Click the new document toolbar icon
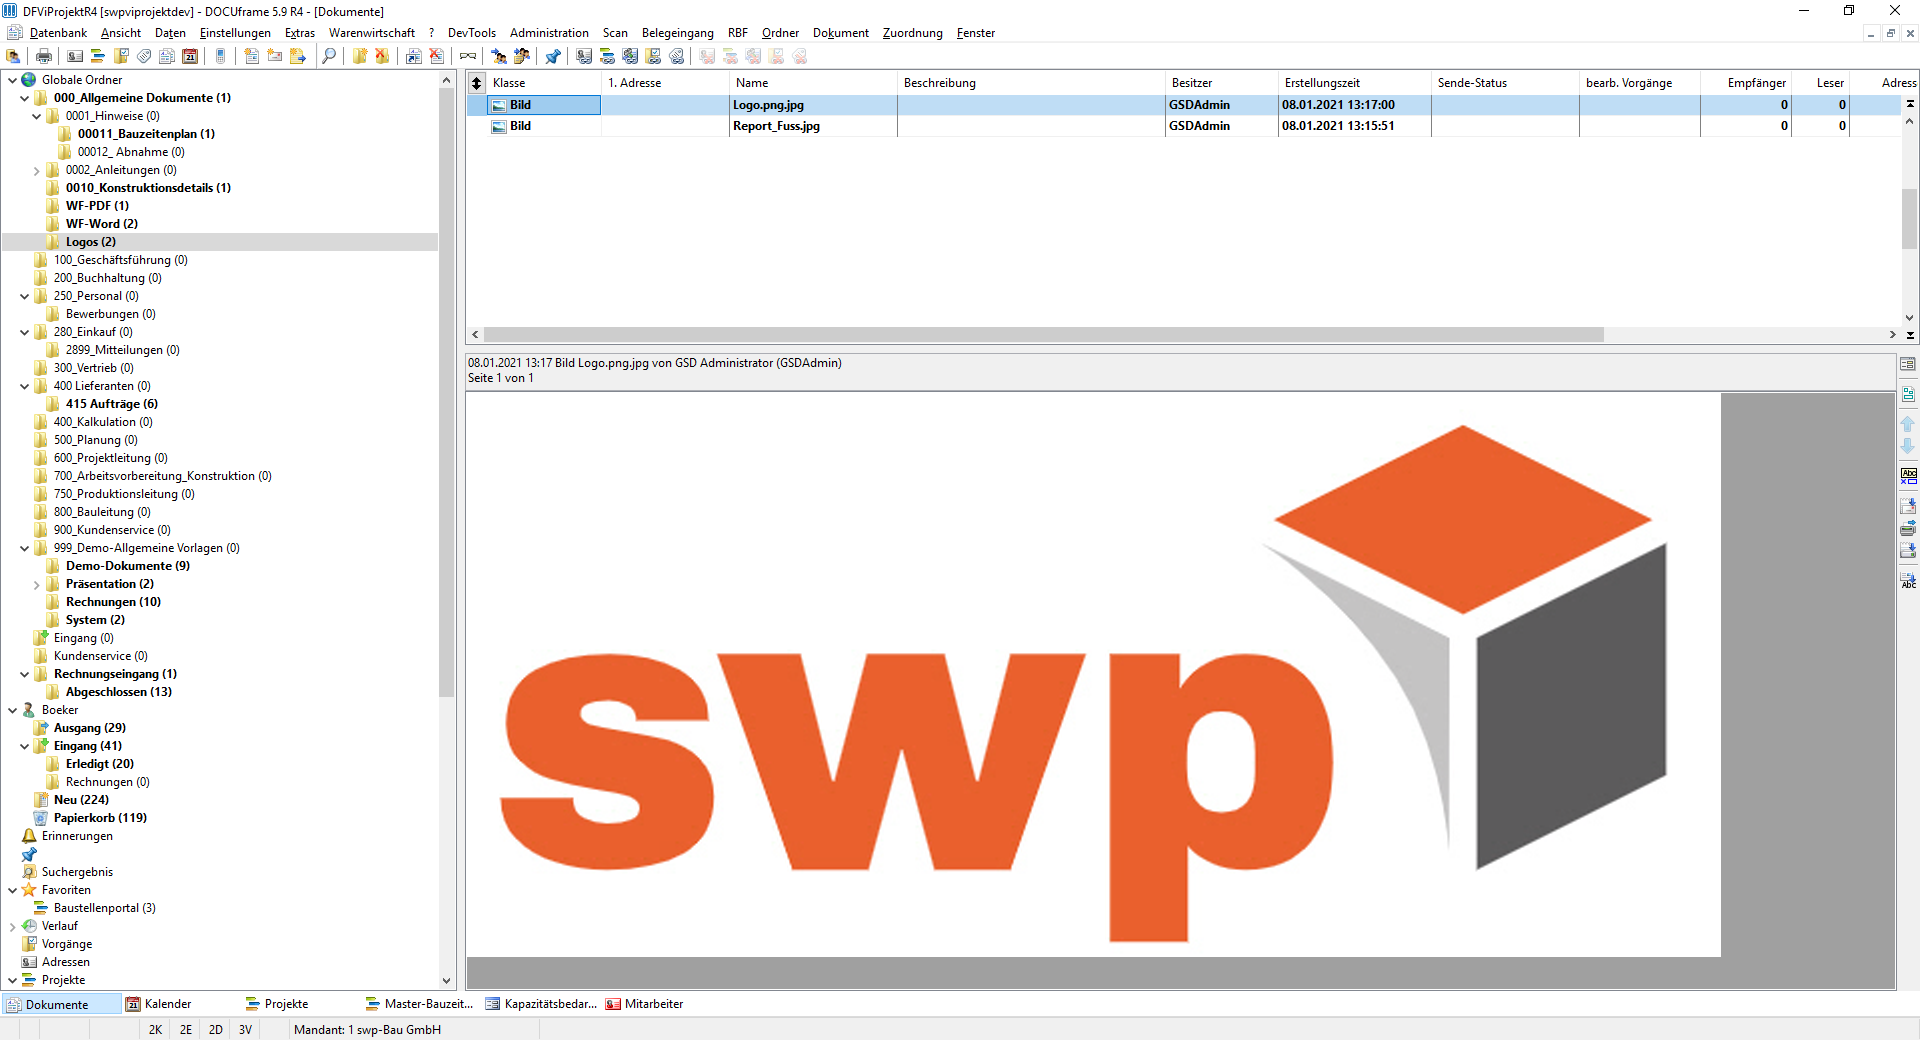This screenshot has width=1920, height=1040. coord(252,56)
